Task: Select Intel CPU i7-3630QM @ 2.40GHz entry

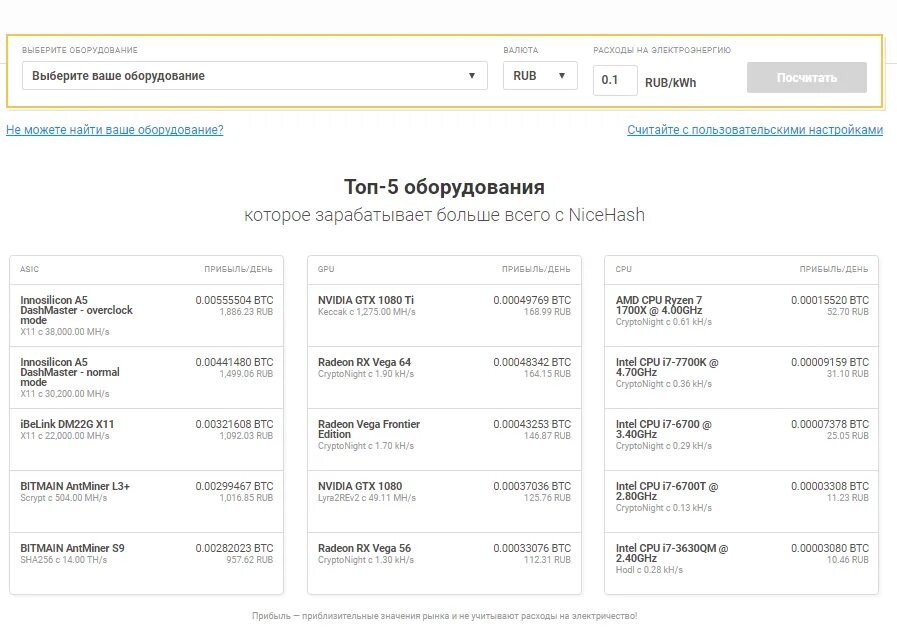Action: 741,563
